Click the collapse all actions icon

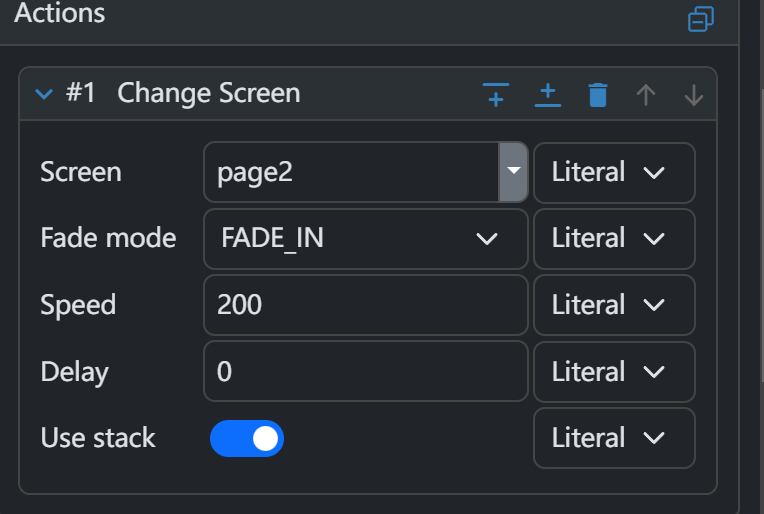pyautogui.click(x=701, y=19)
